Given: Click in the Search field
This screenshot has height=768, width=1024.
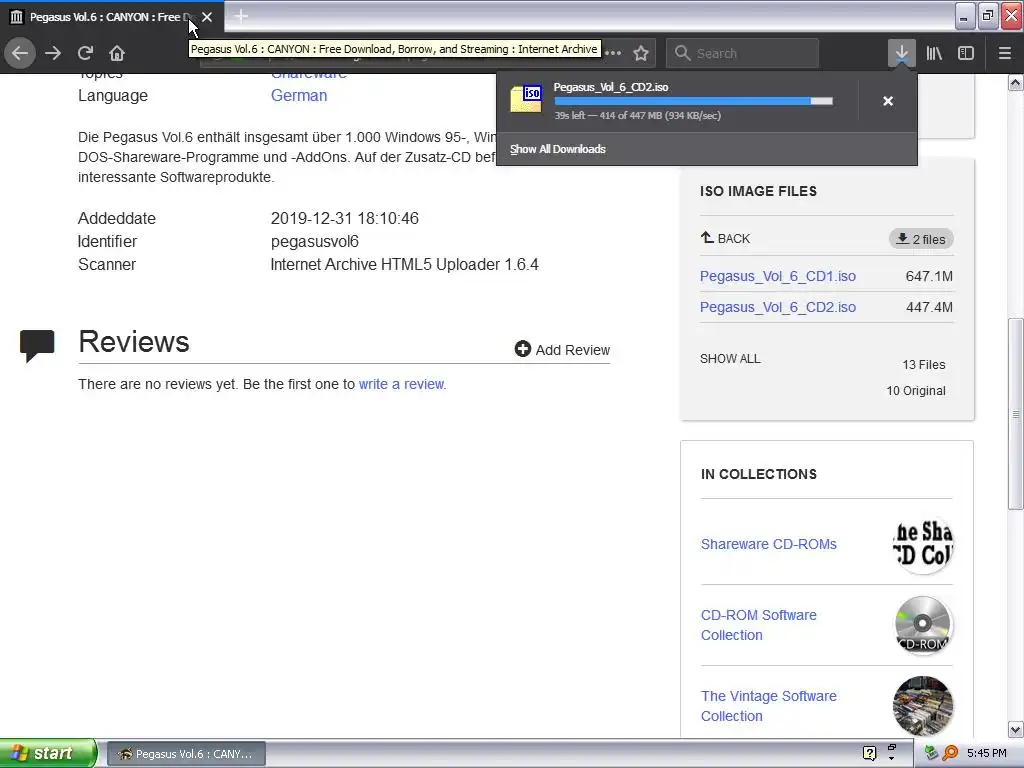Looking at the screenshot, I should (x=743, y=53).
